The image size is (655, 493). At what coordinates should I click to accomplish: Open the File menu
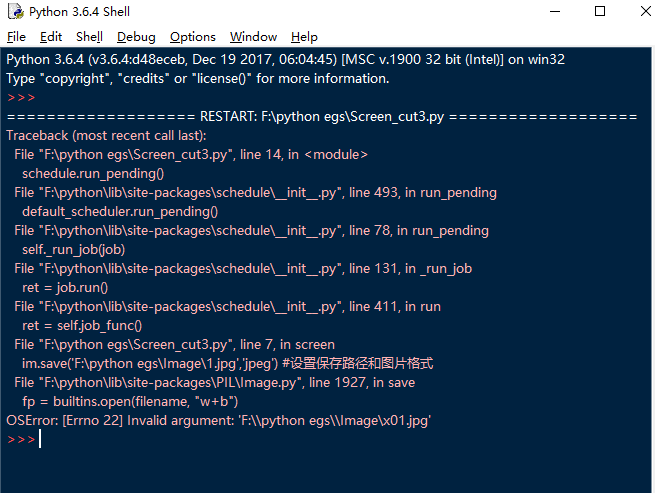16,37
